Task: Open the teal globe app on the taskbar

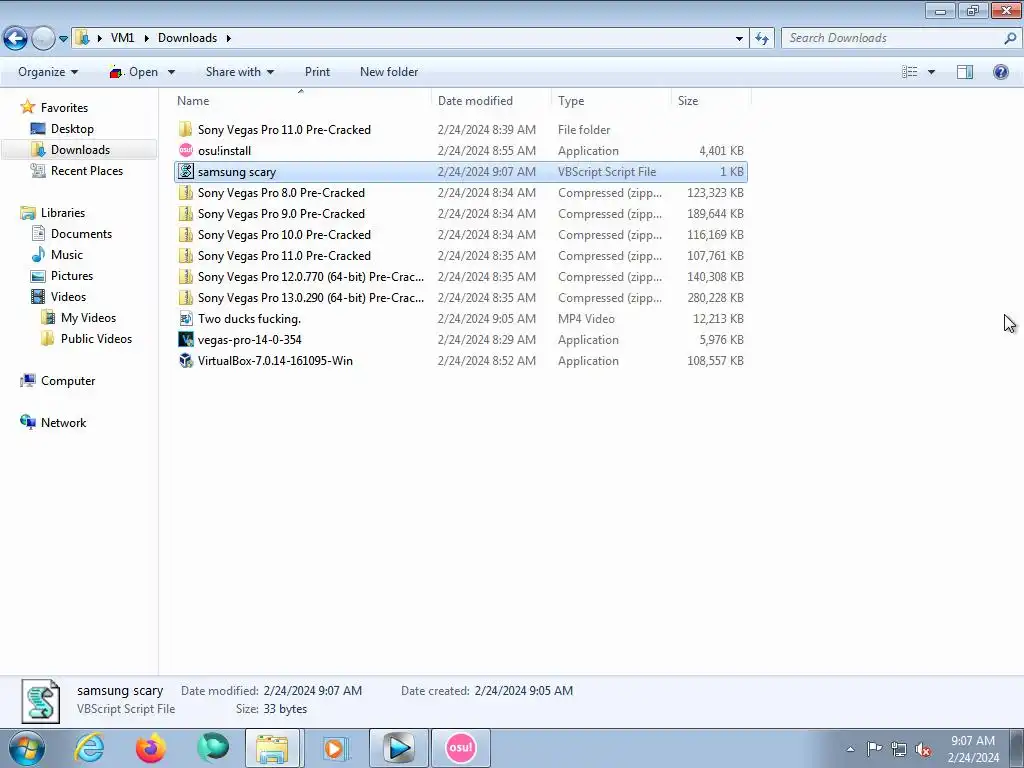Action: 213,748
